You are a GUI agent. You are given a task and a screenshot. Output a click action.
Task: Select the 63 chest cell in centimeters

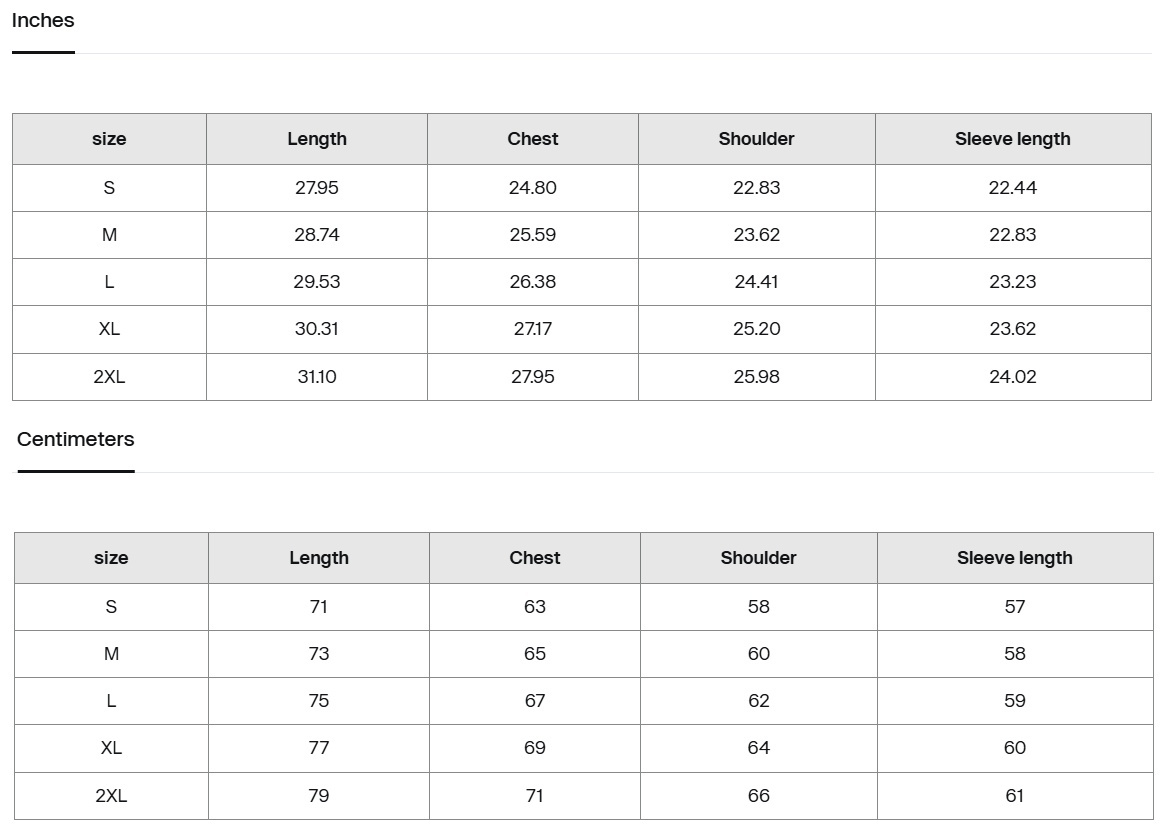pos(535,607)
